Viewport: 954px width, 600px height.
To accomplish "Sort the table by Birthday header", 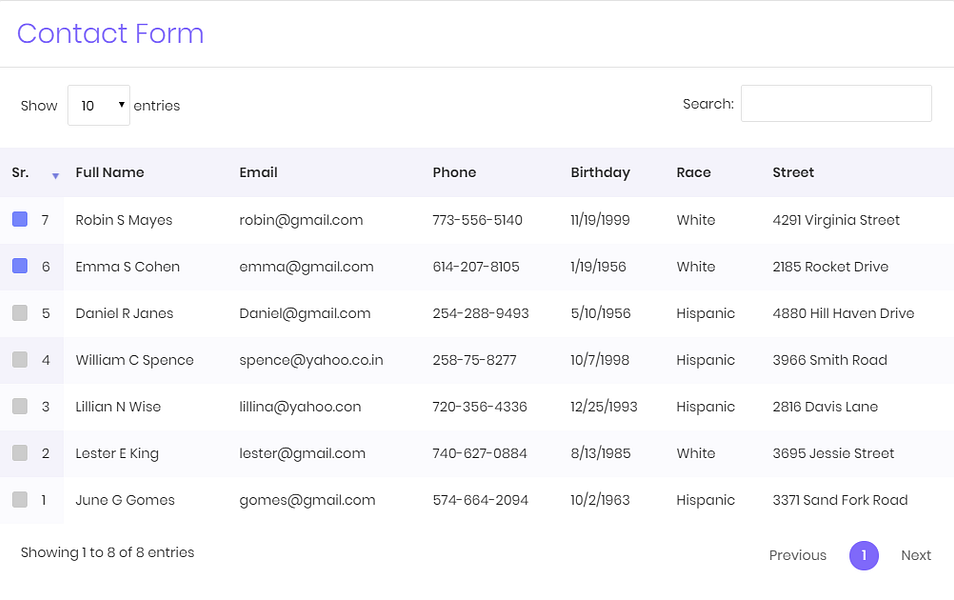I will click(x=600, y=172).
